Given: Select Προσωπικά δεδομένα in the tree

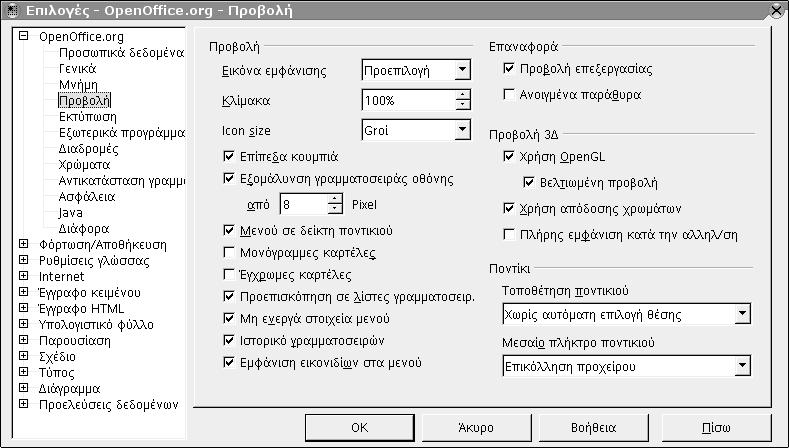Looking at the screenshot, I should point(121,53).
